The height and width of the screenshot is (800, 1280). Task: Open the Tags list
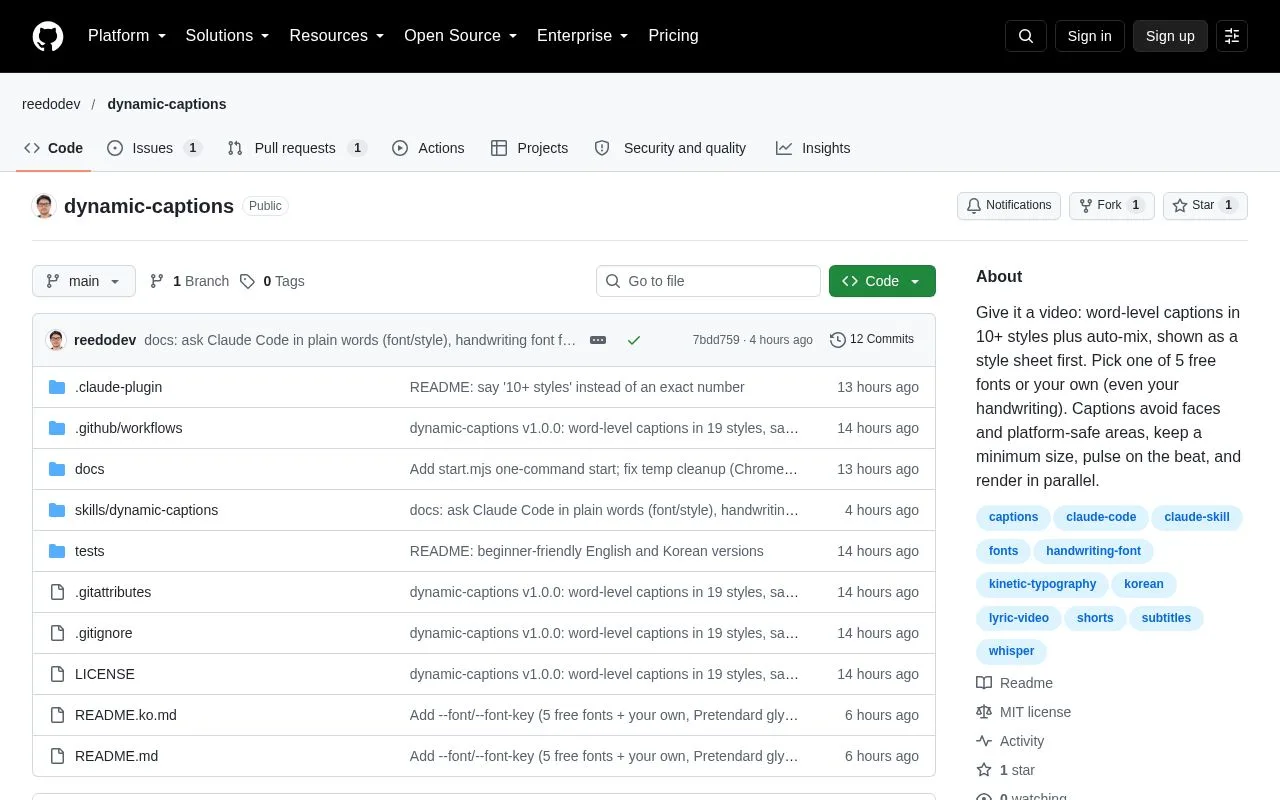click(x=272, y=281)
